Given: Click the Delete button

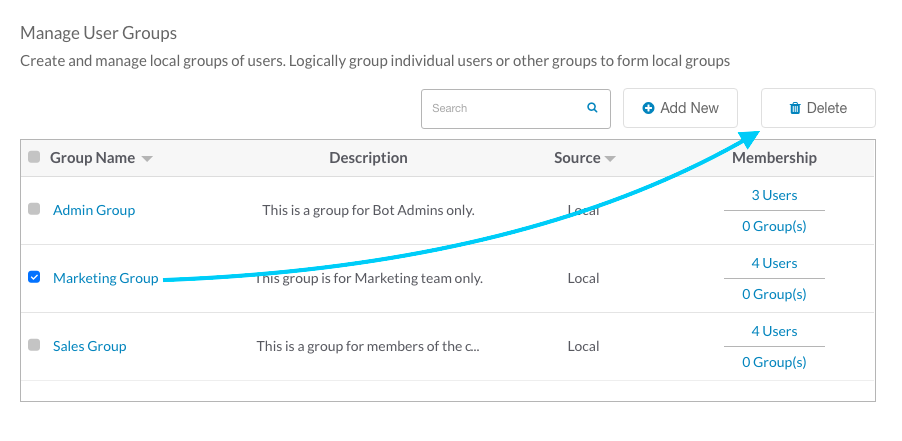Looking at the screenshot, I should [x=818, y=108].
